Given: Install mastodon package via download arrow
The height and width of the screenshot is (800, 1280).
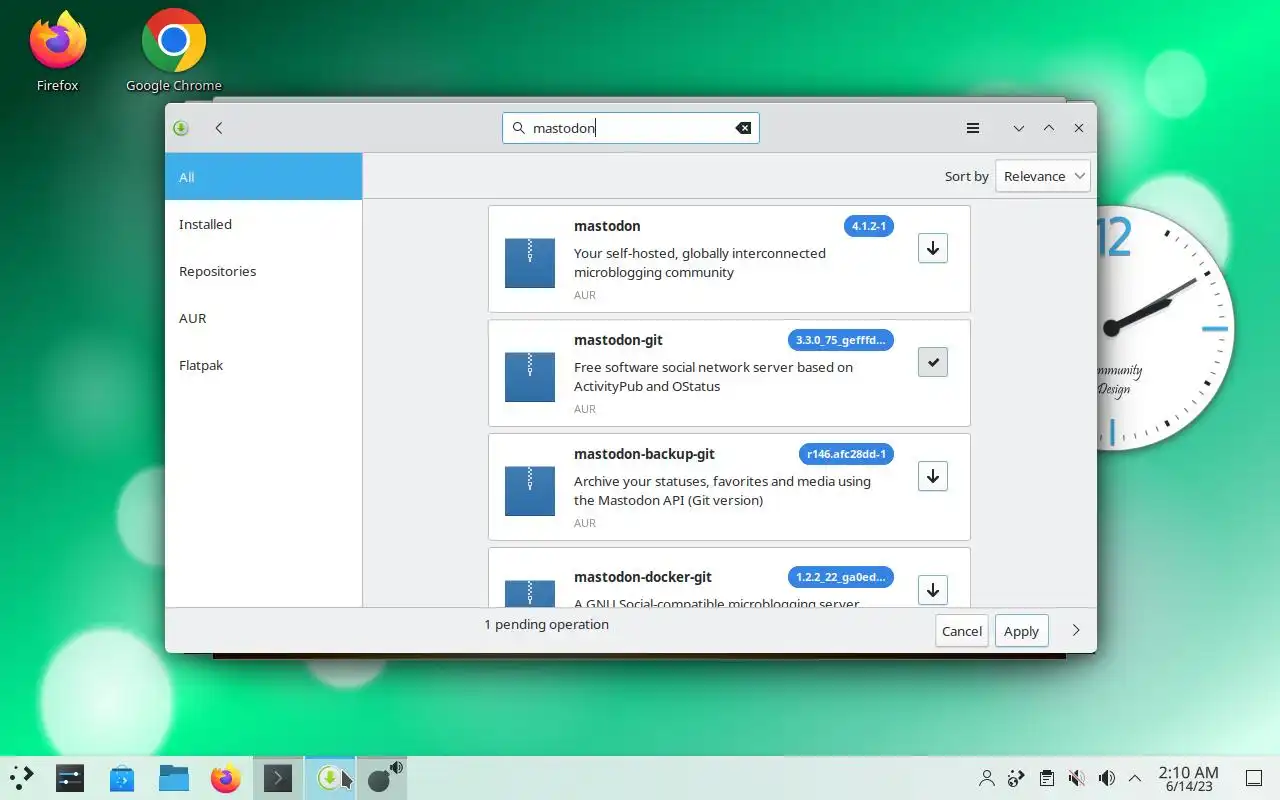Looking at the screenshot, I should [932, 248].
